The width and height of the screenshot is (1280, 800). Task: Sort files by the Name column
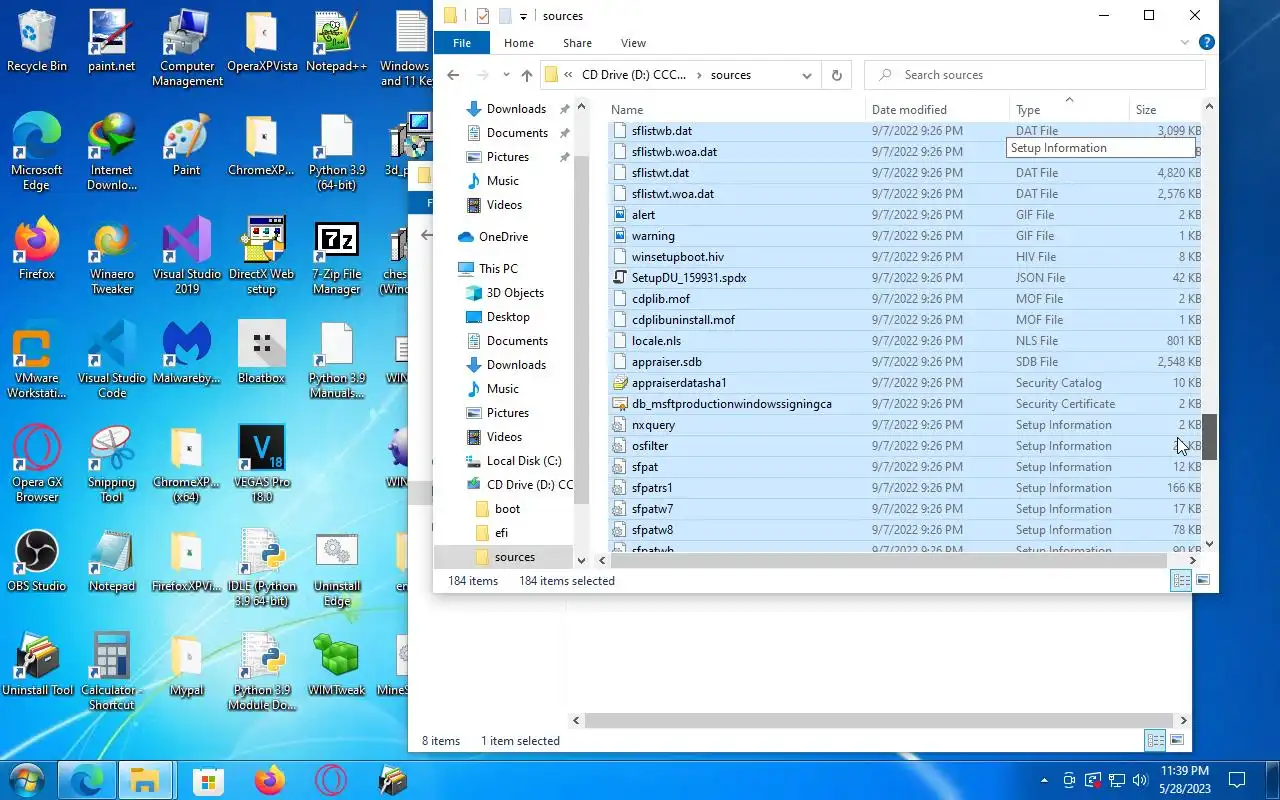pos(736,110)
